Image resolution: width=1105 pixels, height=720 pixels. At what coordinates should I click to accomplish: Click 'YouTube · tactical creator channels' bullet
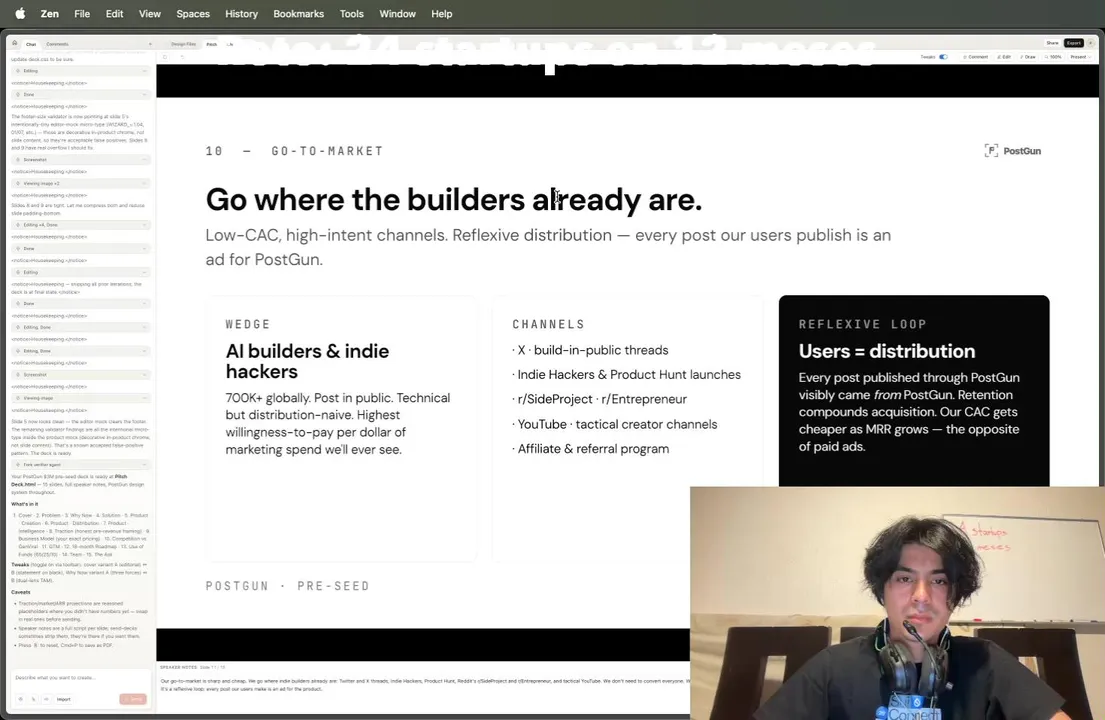[x=615, y=424]
